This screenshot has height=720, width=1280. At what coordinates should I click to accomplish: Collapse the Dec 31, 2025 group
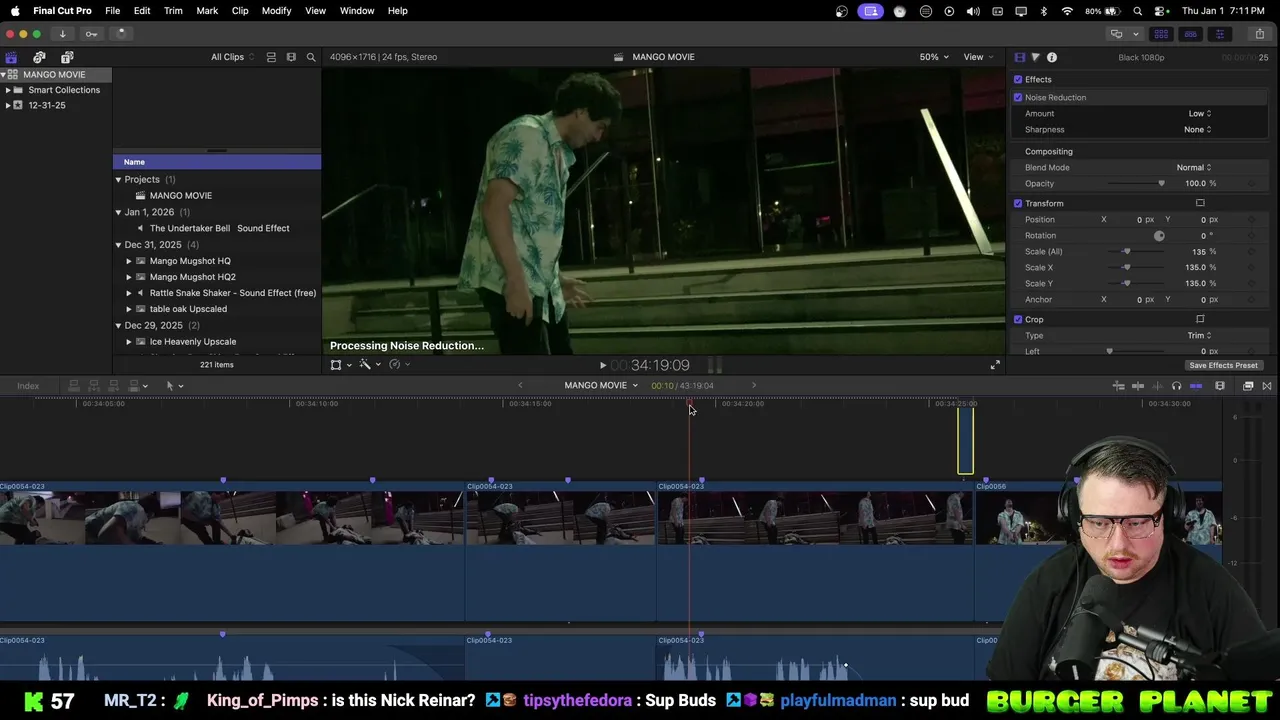click(x=118, y=245)
